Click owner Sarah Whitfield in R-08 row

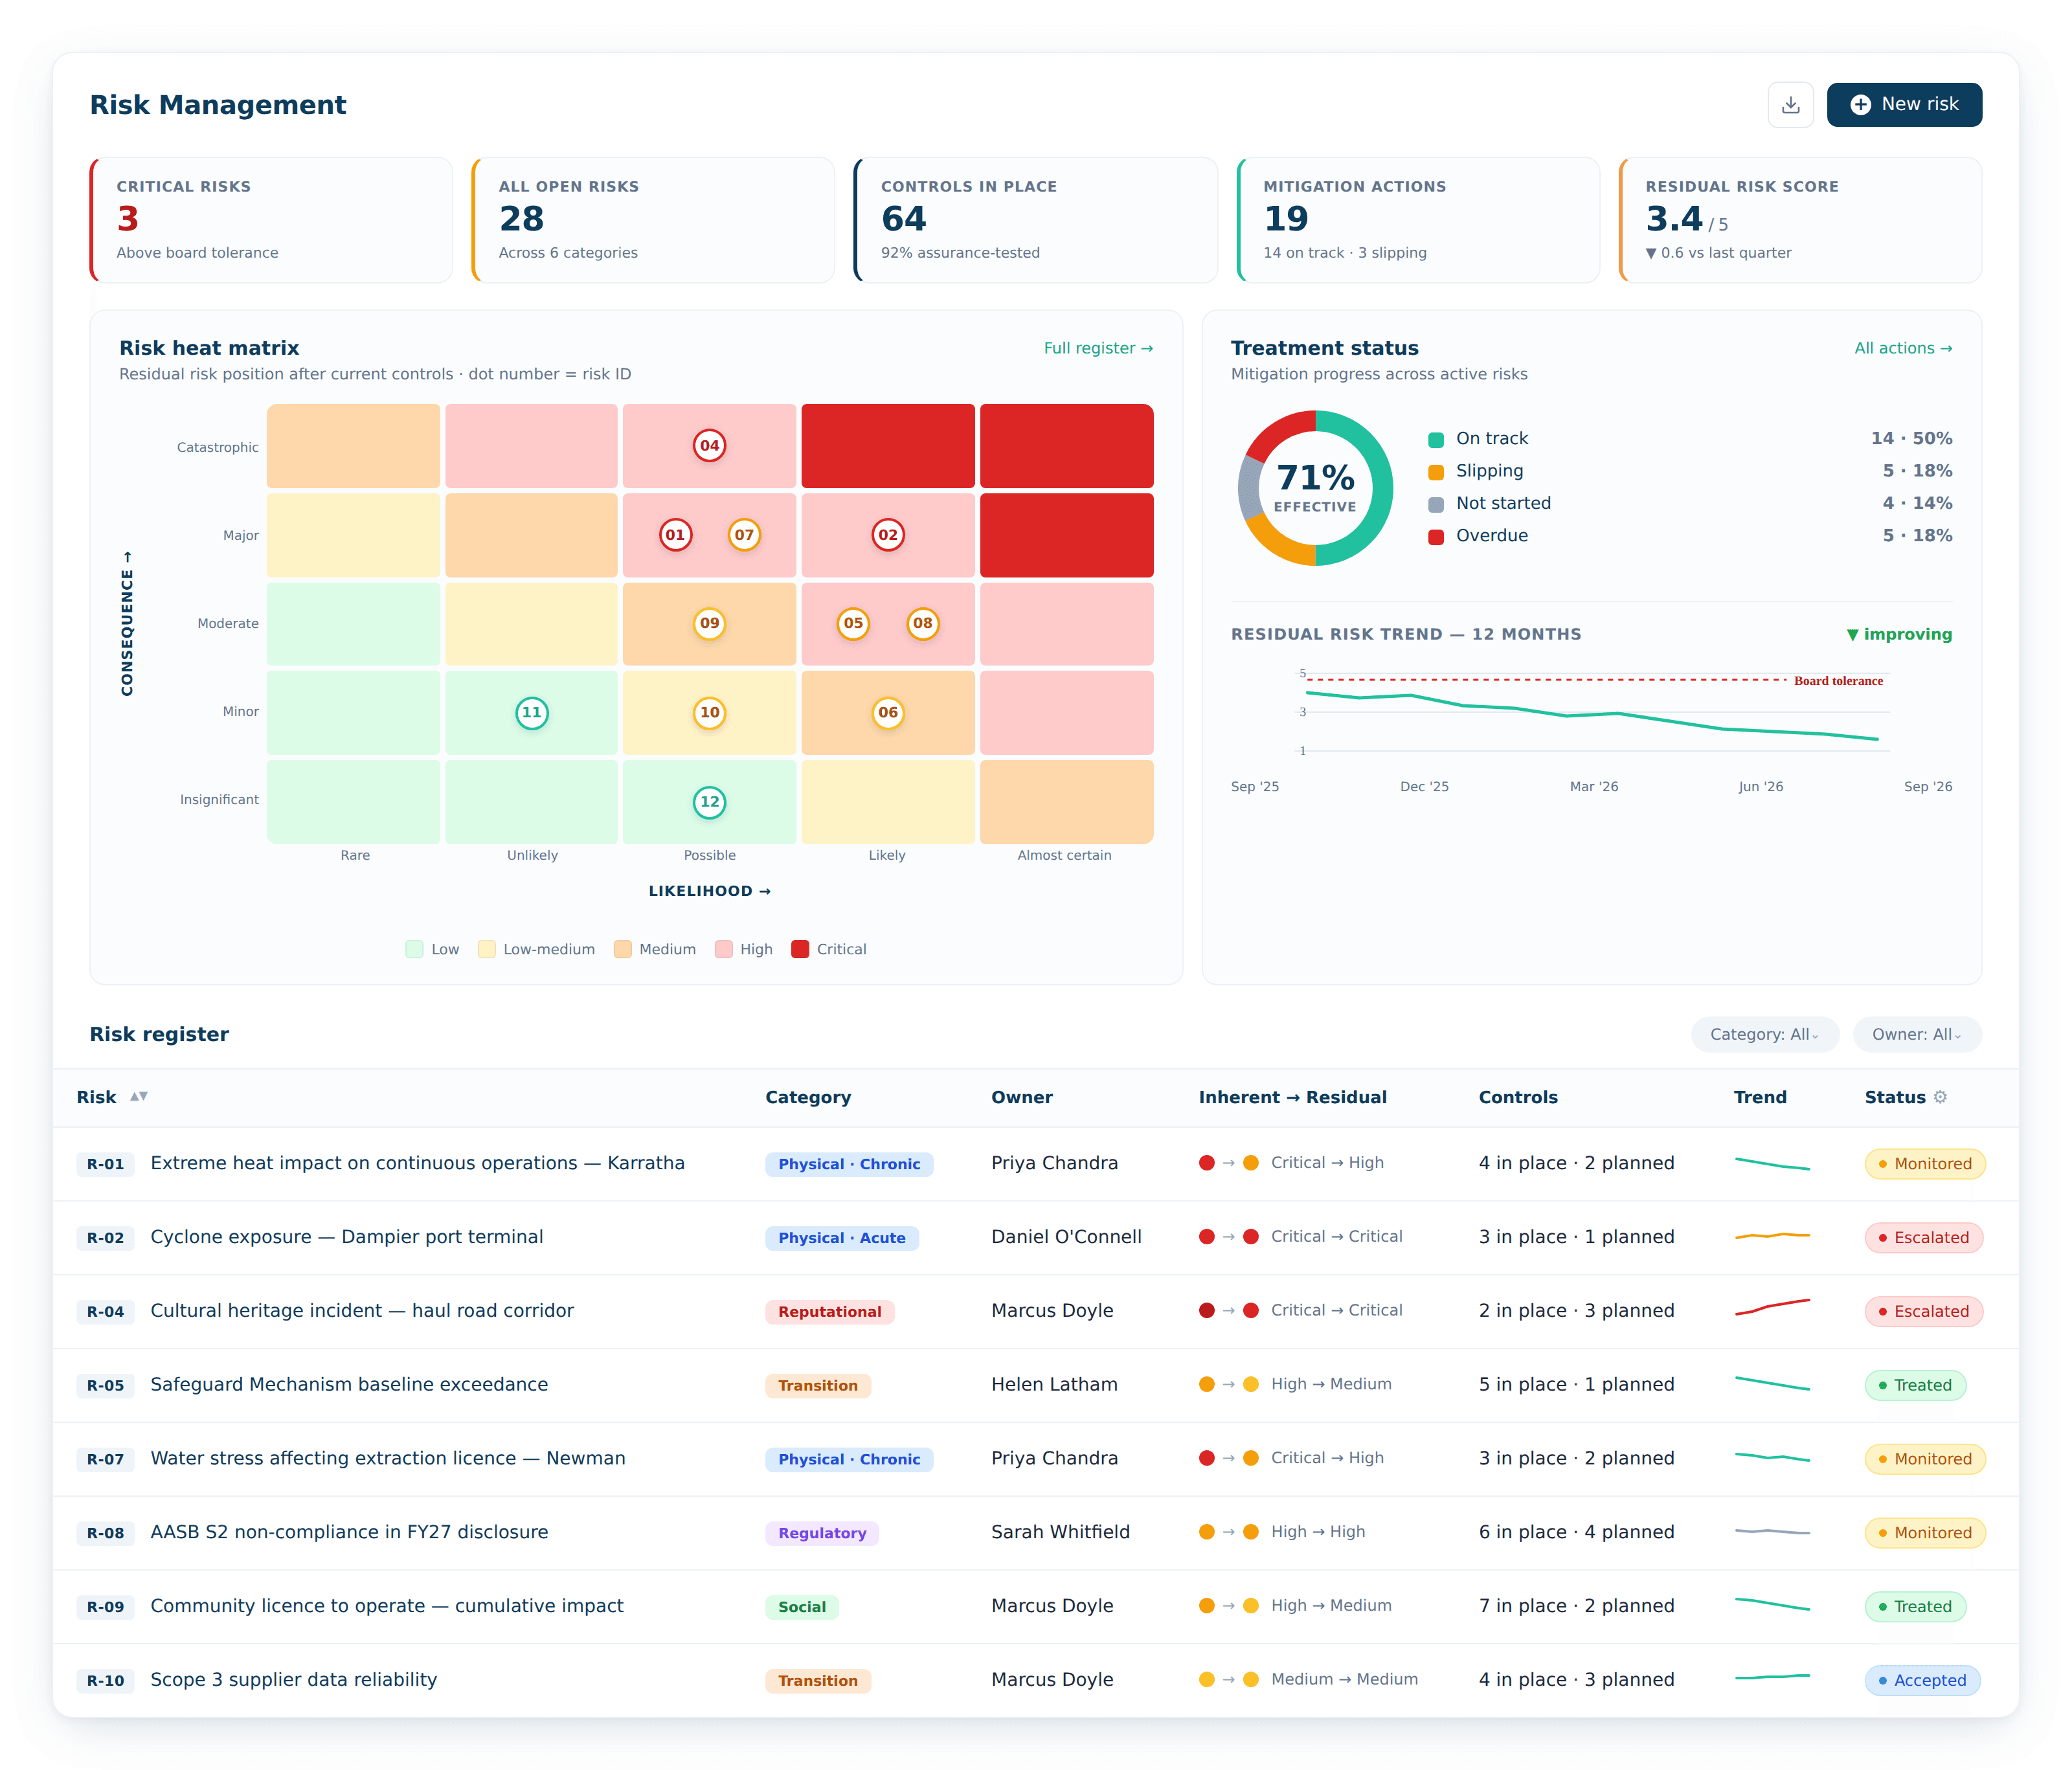(x=1060, y=1532)
